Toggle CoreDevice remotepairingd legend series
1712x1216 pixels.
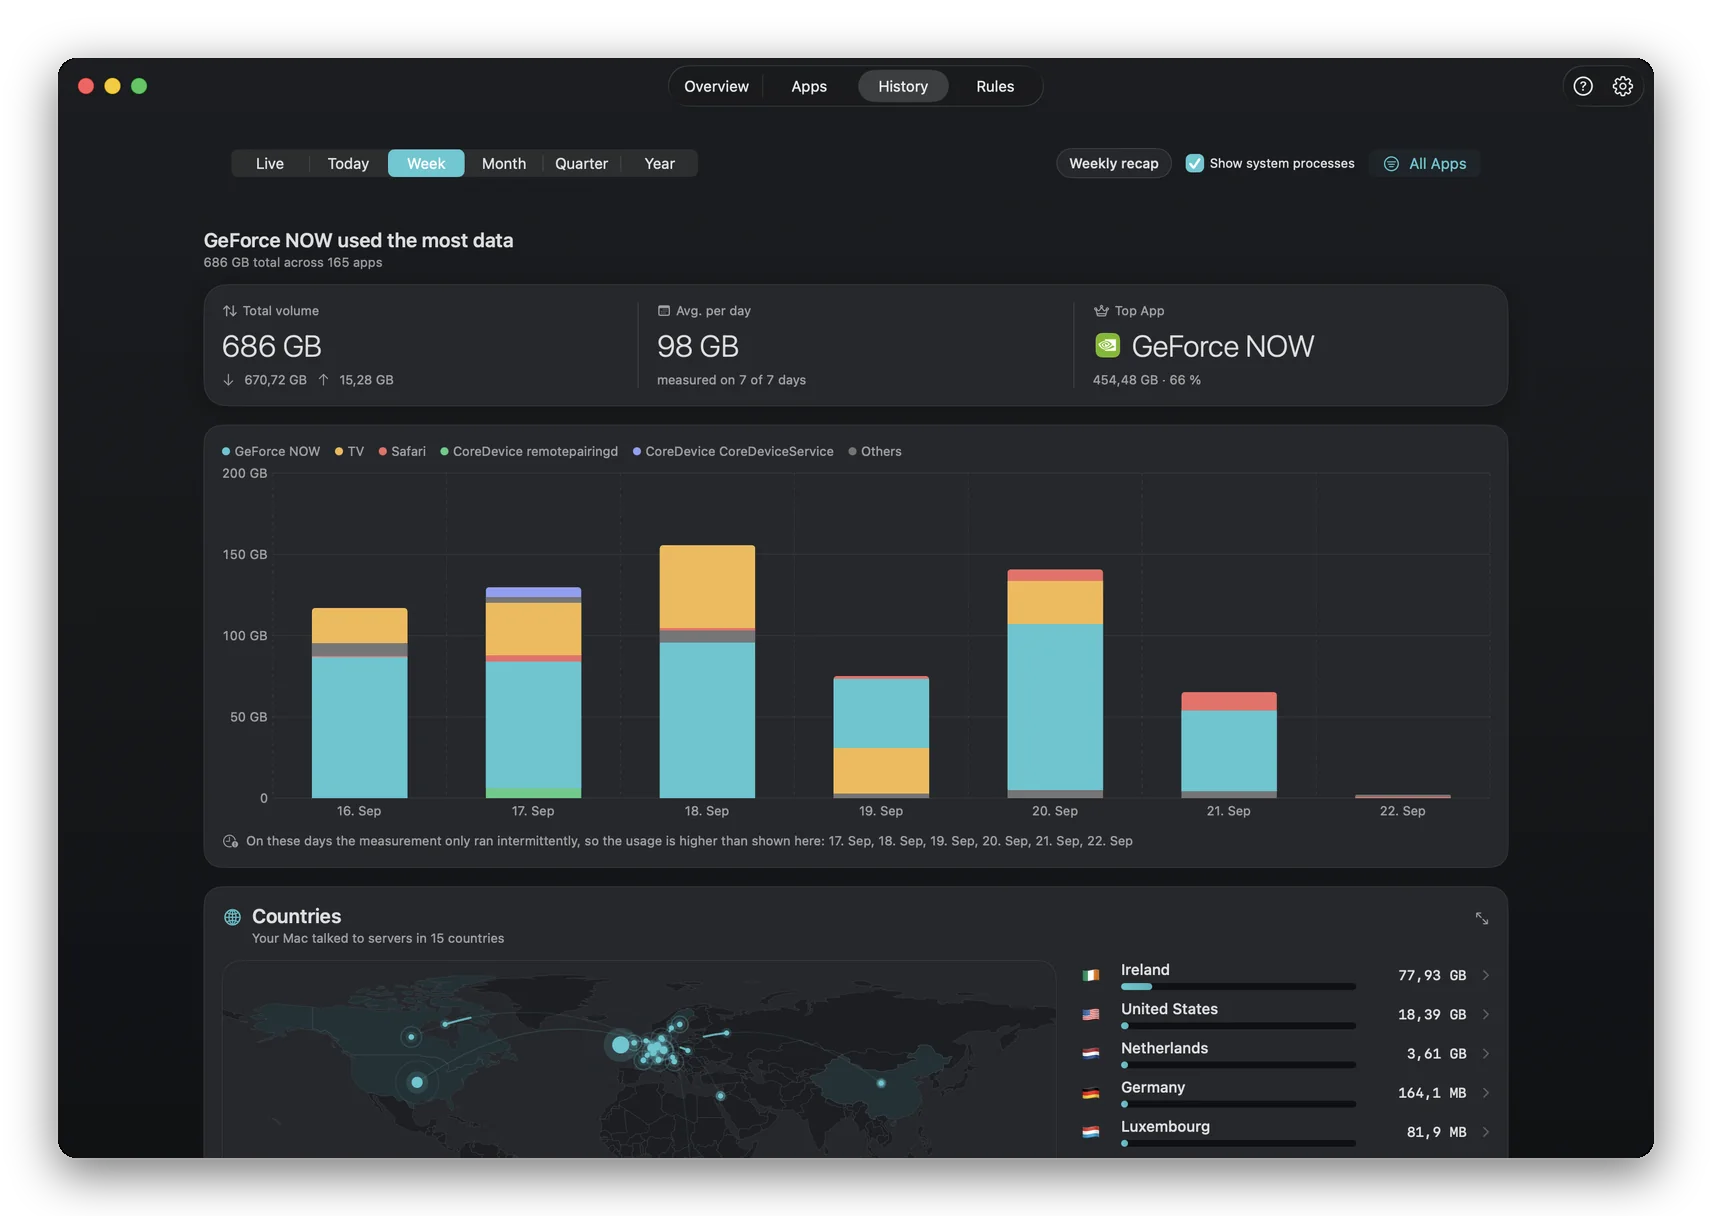(529, 452)
